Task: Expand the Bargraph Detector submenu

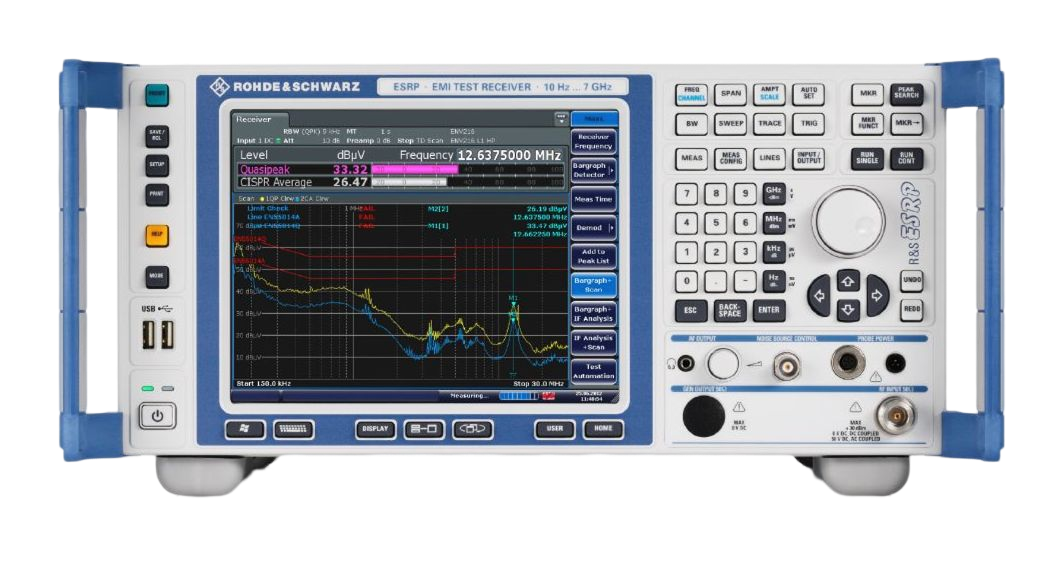Action: tap(593, 170)
